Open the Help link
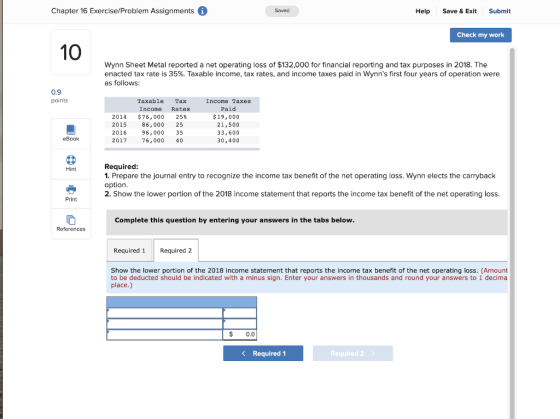This screenshot has height=419, width=560. click(x=422, y=11)
